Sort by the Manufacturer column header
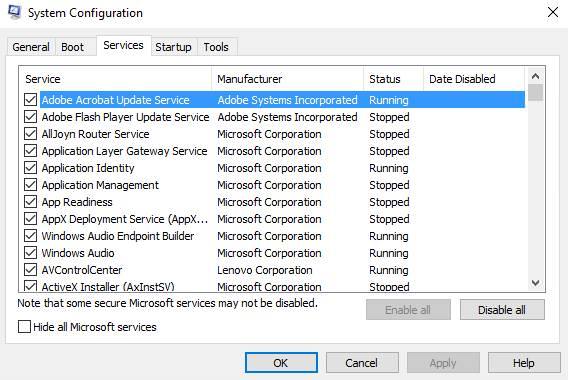 pyautogui.click(x=288, y=79)
